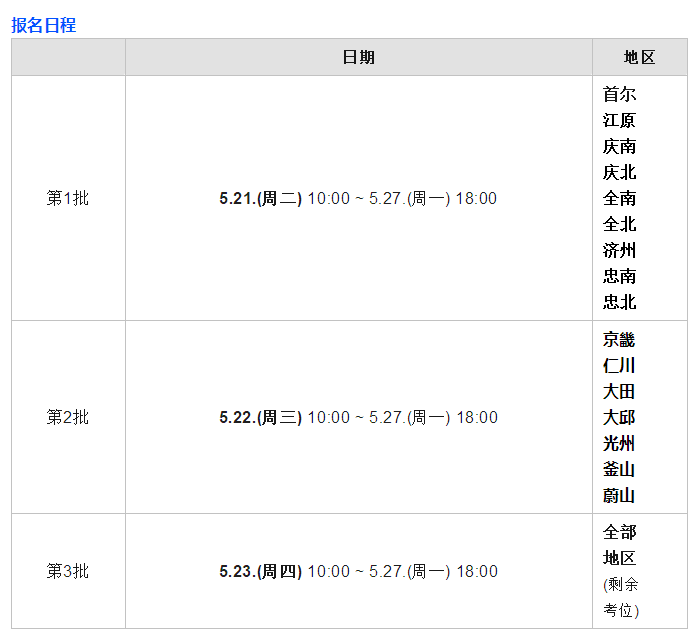Select the 日期 column header
This screenshot has height=640, width=699.
click(x=358, y=57)
